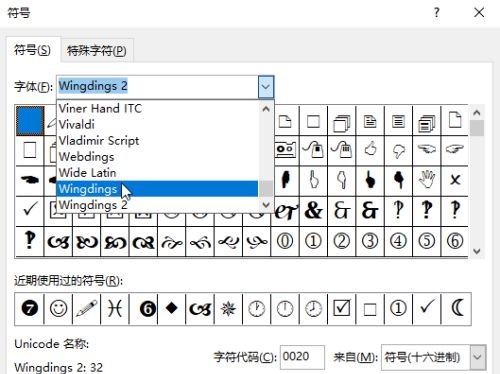Viewport: 500px width, 374px height.
Task: Click the font name field showing Wingdings 2
Action: pyautogui.click(x=157, y=87)
